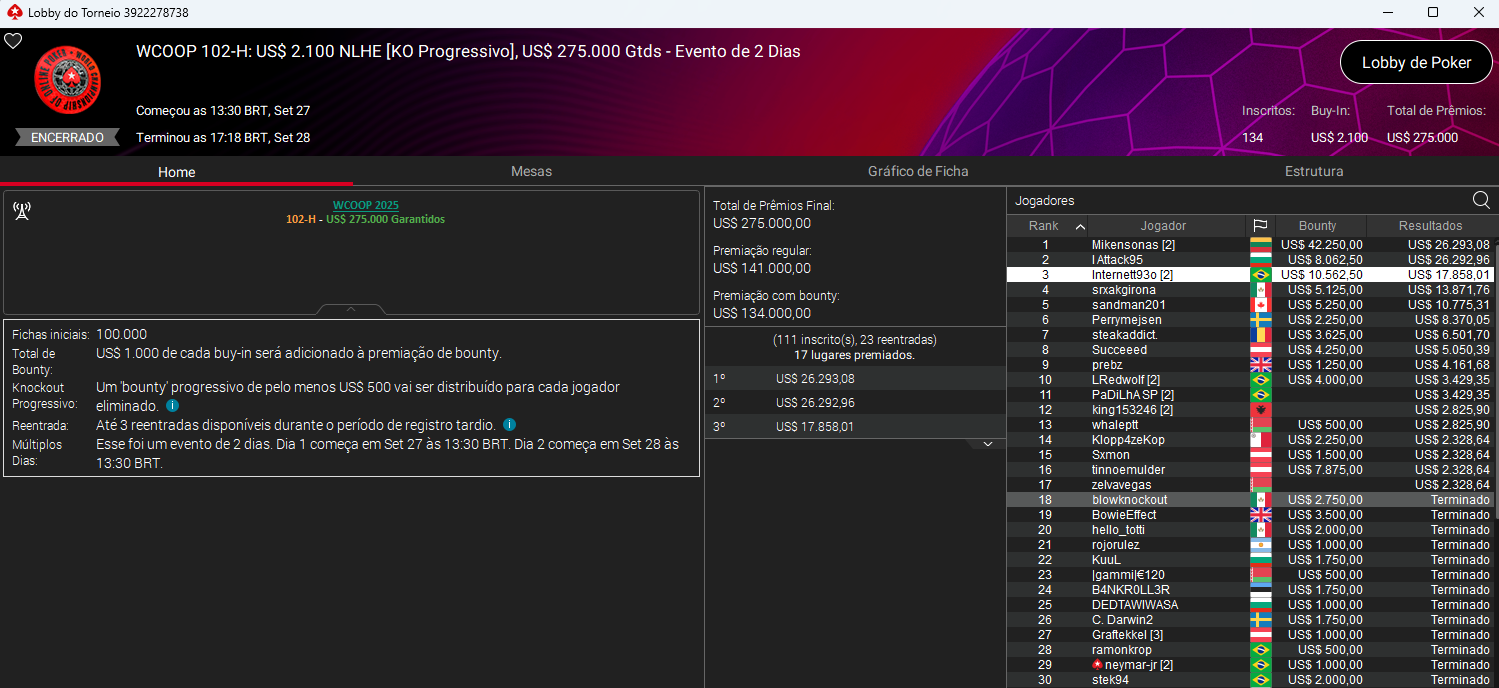Viewport: 1499px width, 688px height.
Task: Click info icon beside Reentrada description
Action: (x=509, y=425)
